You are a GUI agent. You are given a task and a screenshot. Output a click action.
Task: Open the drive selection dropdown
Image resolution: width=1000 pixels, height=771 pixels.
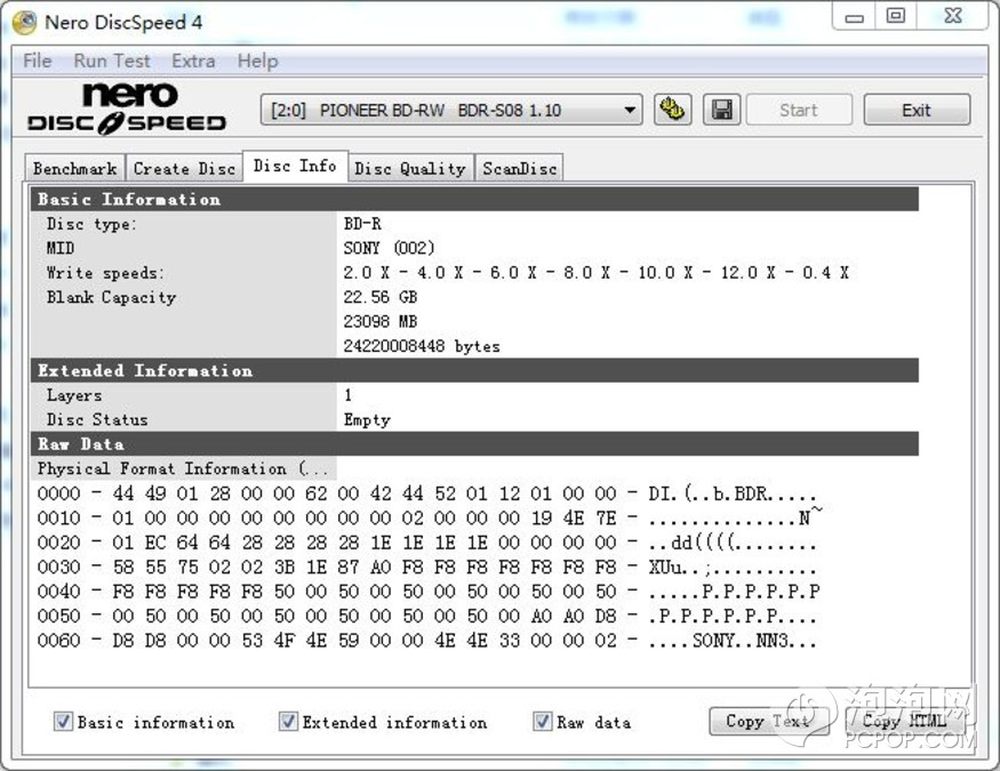(451, 110)
